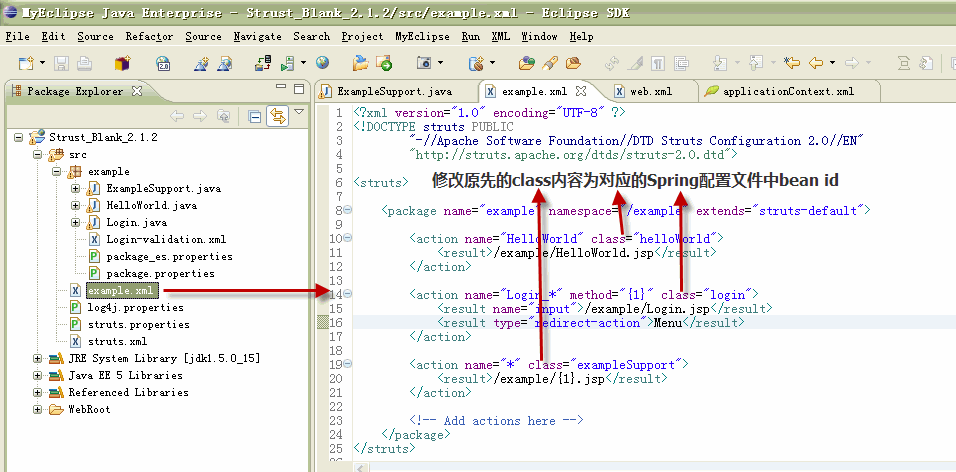Viewport: 956px width, 472px height.
Task: Open the Window menu
Action: pos(540,37)
